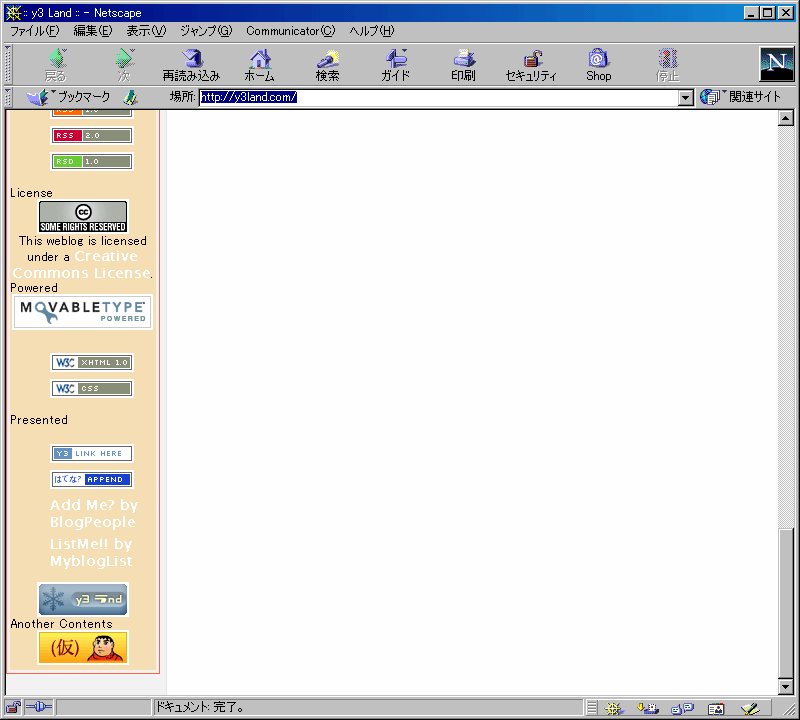Click the 'License' heading text
Image resolution: width=800 pixels, height=720 pixels.
pyautogui.click(x=31, y=193)
